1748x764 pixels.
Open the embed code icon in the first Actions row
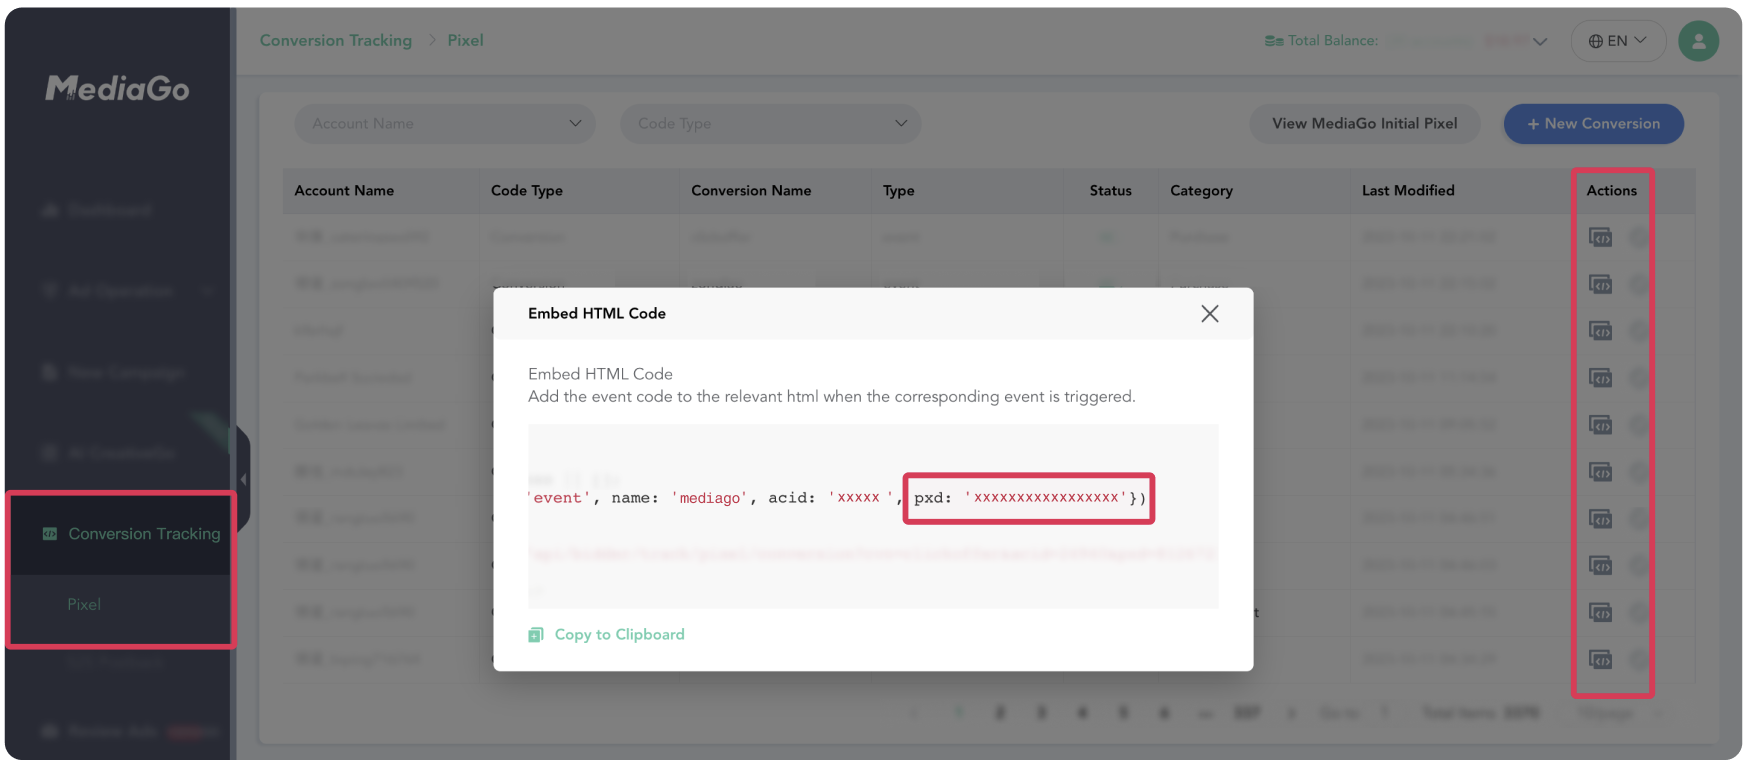[x=1601, y=237]
